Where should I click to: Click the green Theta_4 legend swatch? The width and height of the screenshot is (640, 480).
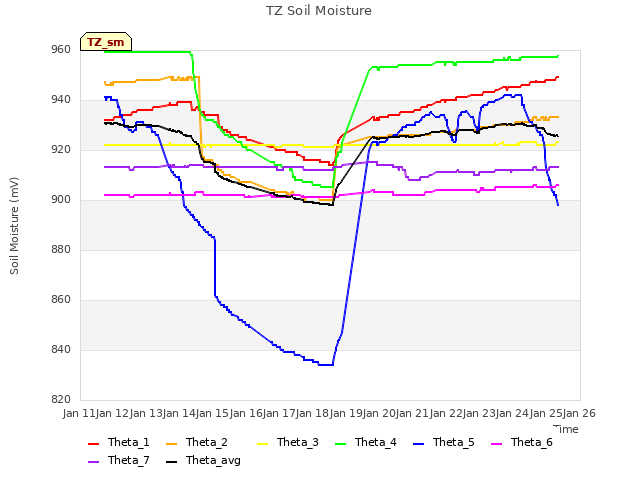pos(340,444)
